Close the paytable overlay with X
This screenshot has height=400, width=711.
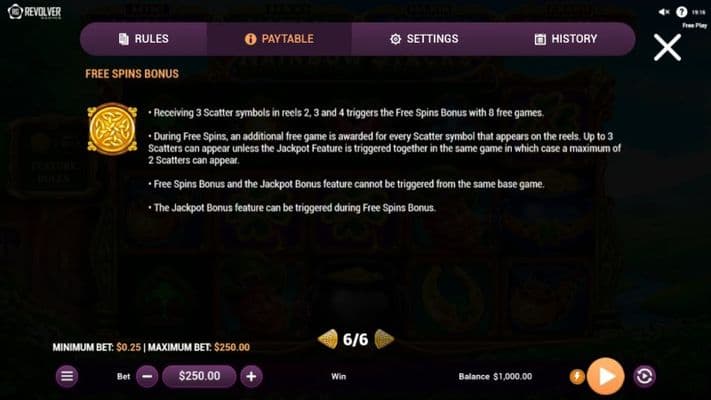667,48
